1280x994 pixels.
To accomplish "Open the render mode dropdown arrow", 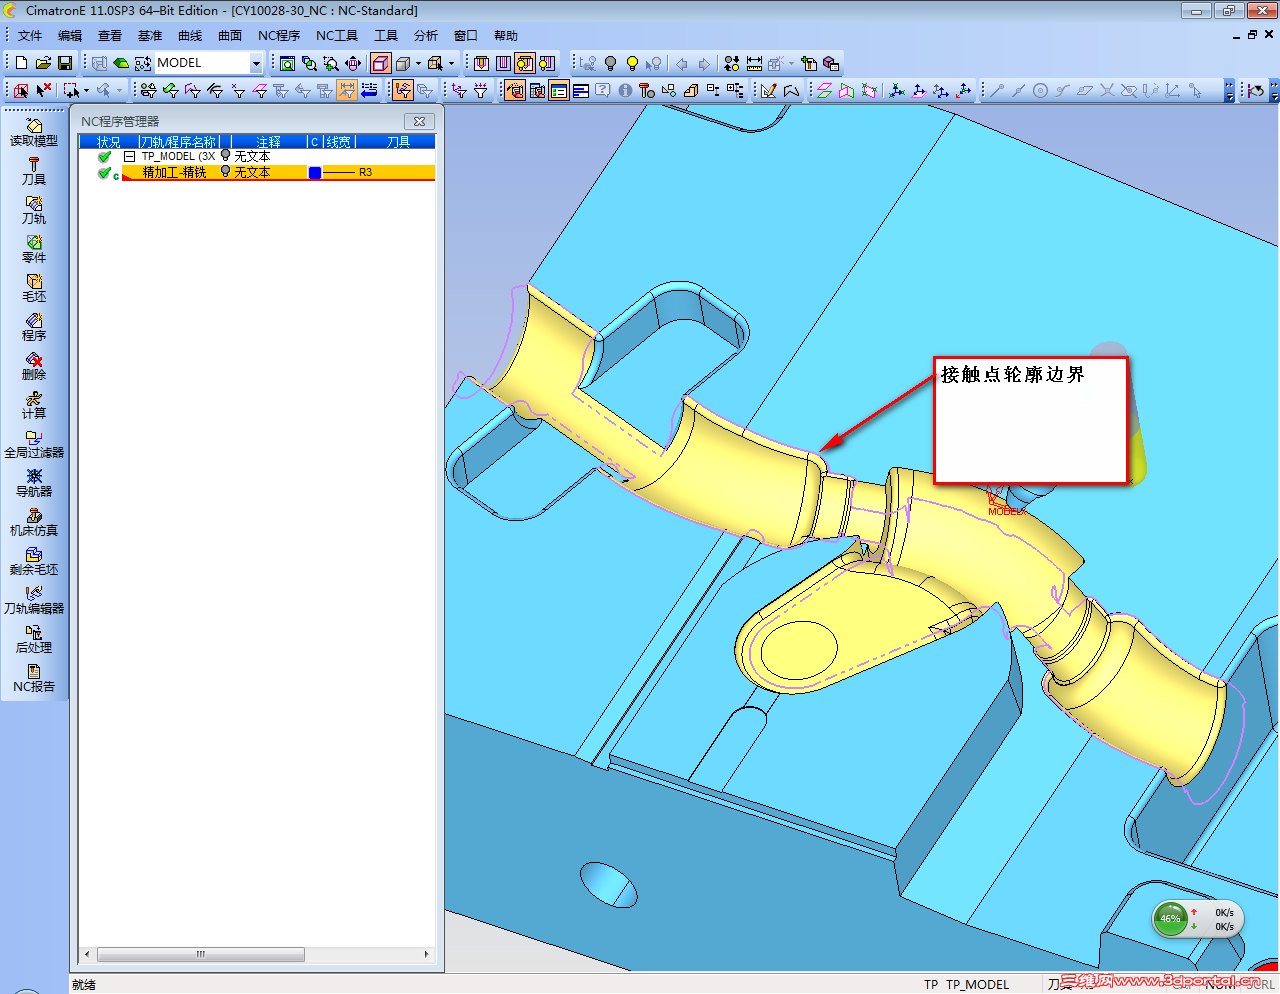I will tap(418, 62).
